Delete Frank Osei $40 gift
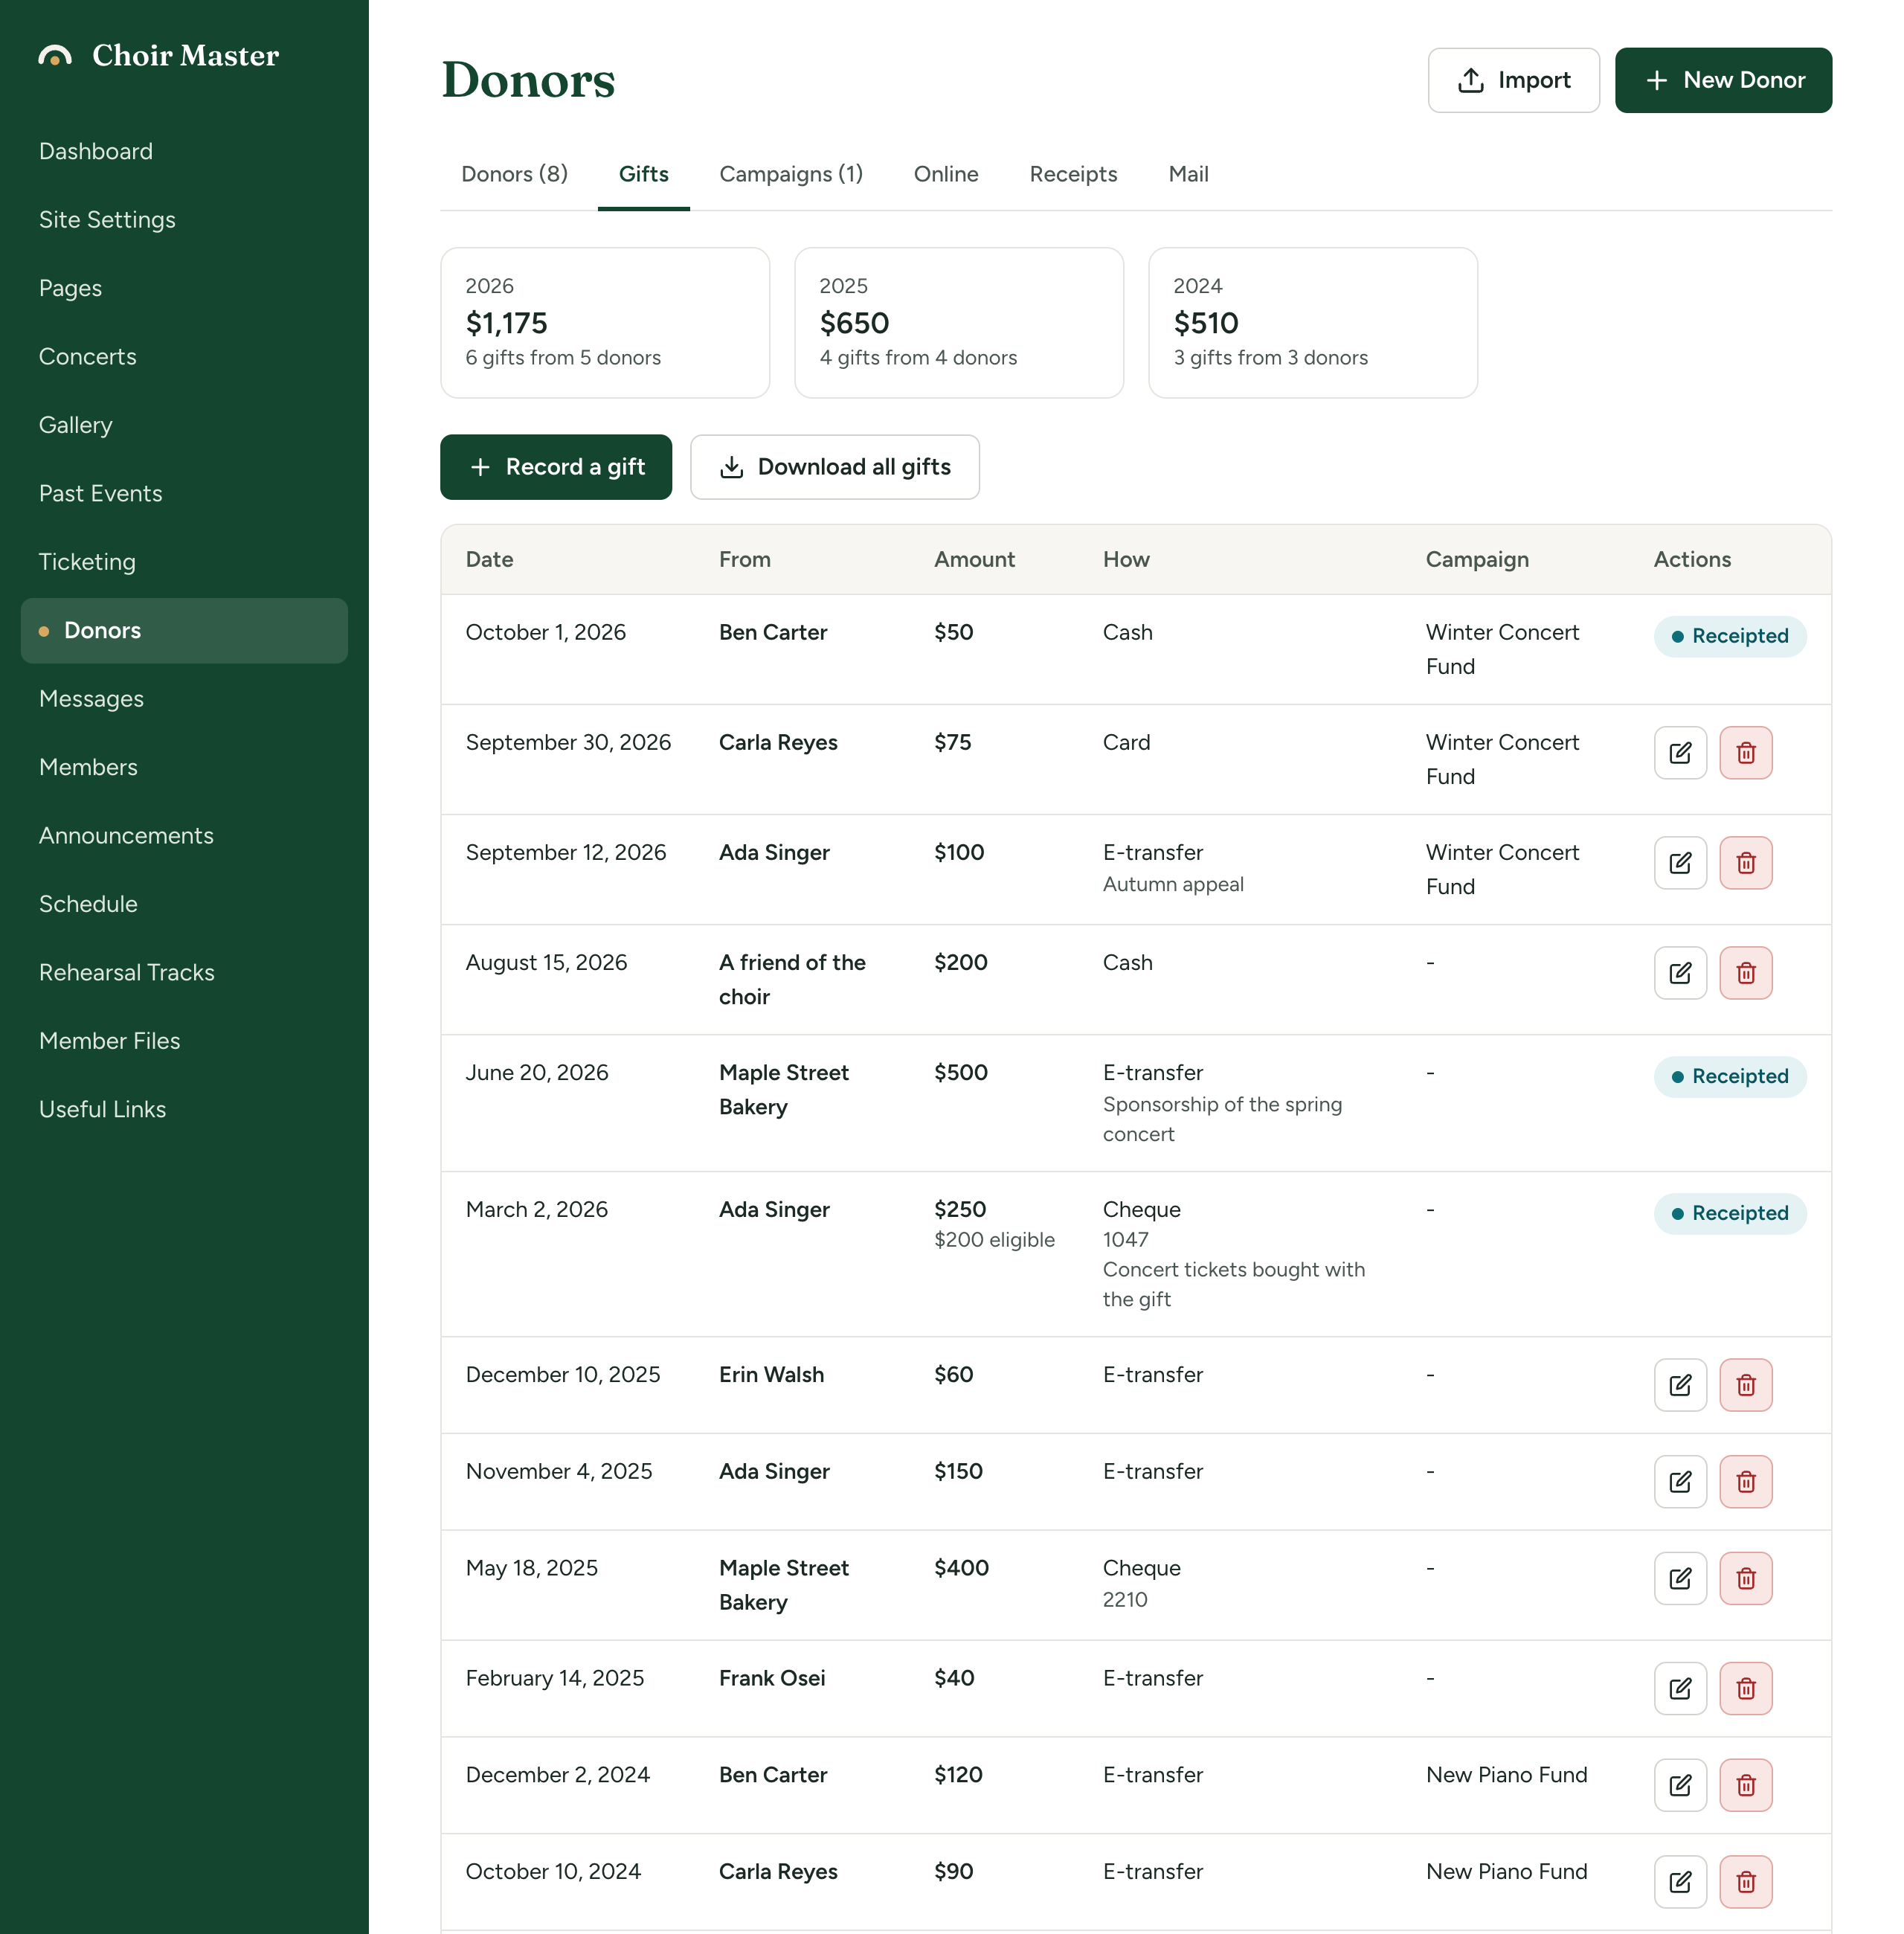 pos(1746,1689)
